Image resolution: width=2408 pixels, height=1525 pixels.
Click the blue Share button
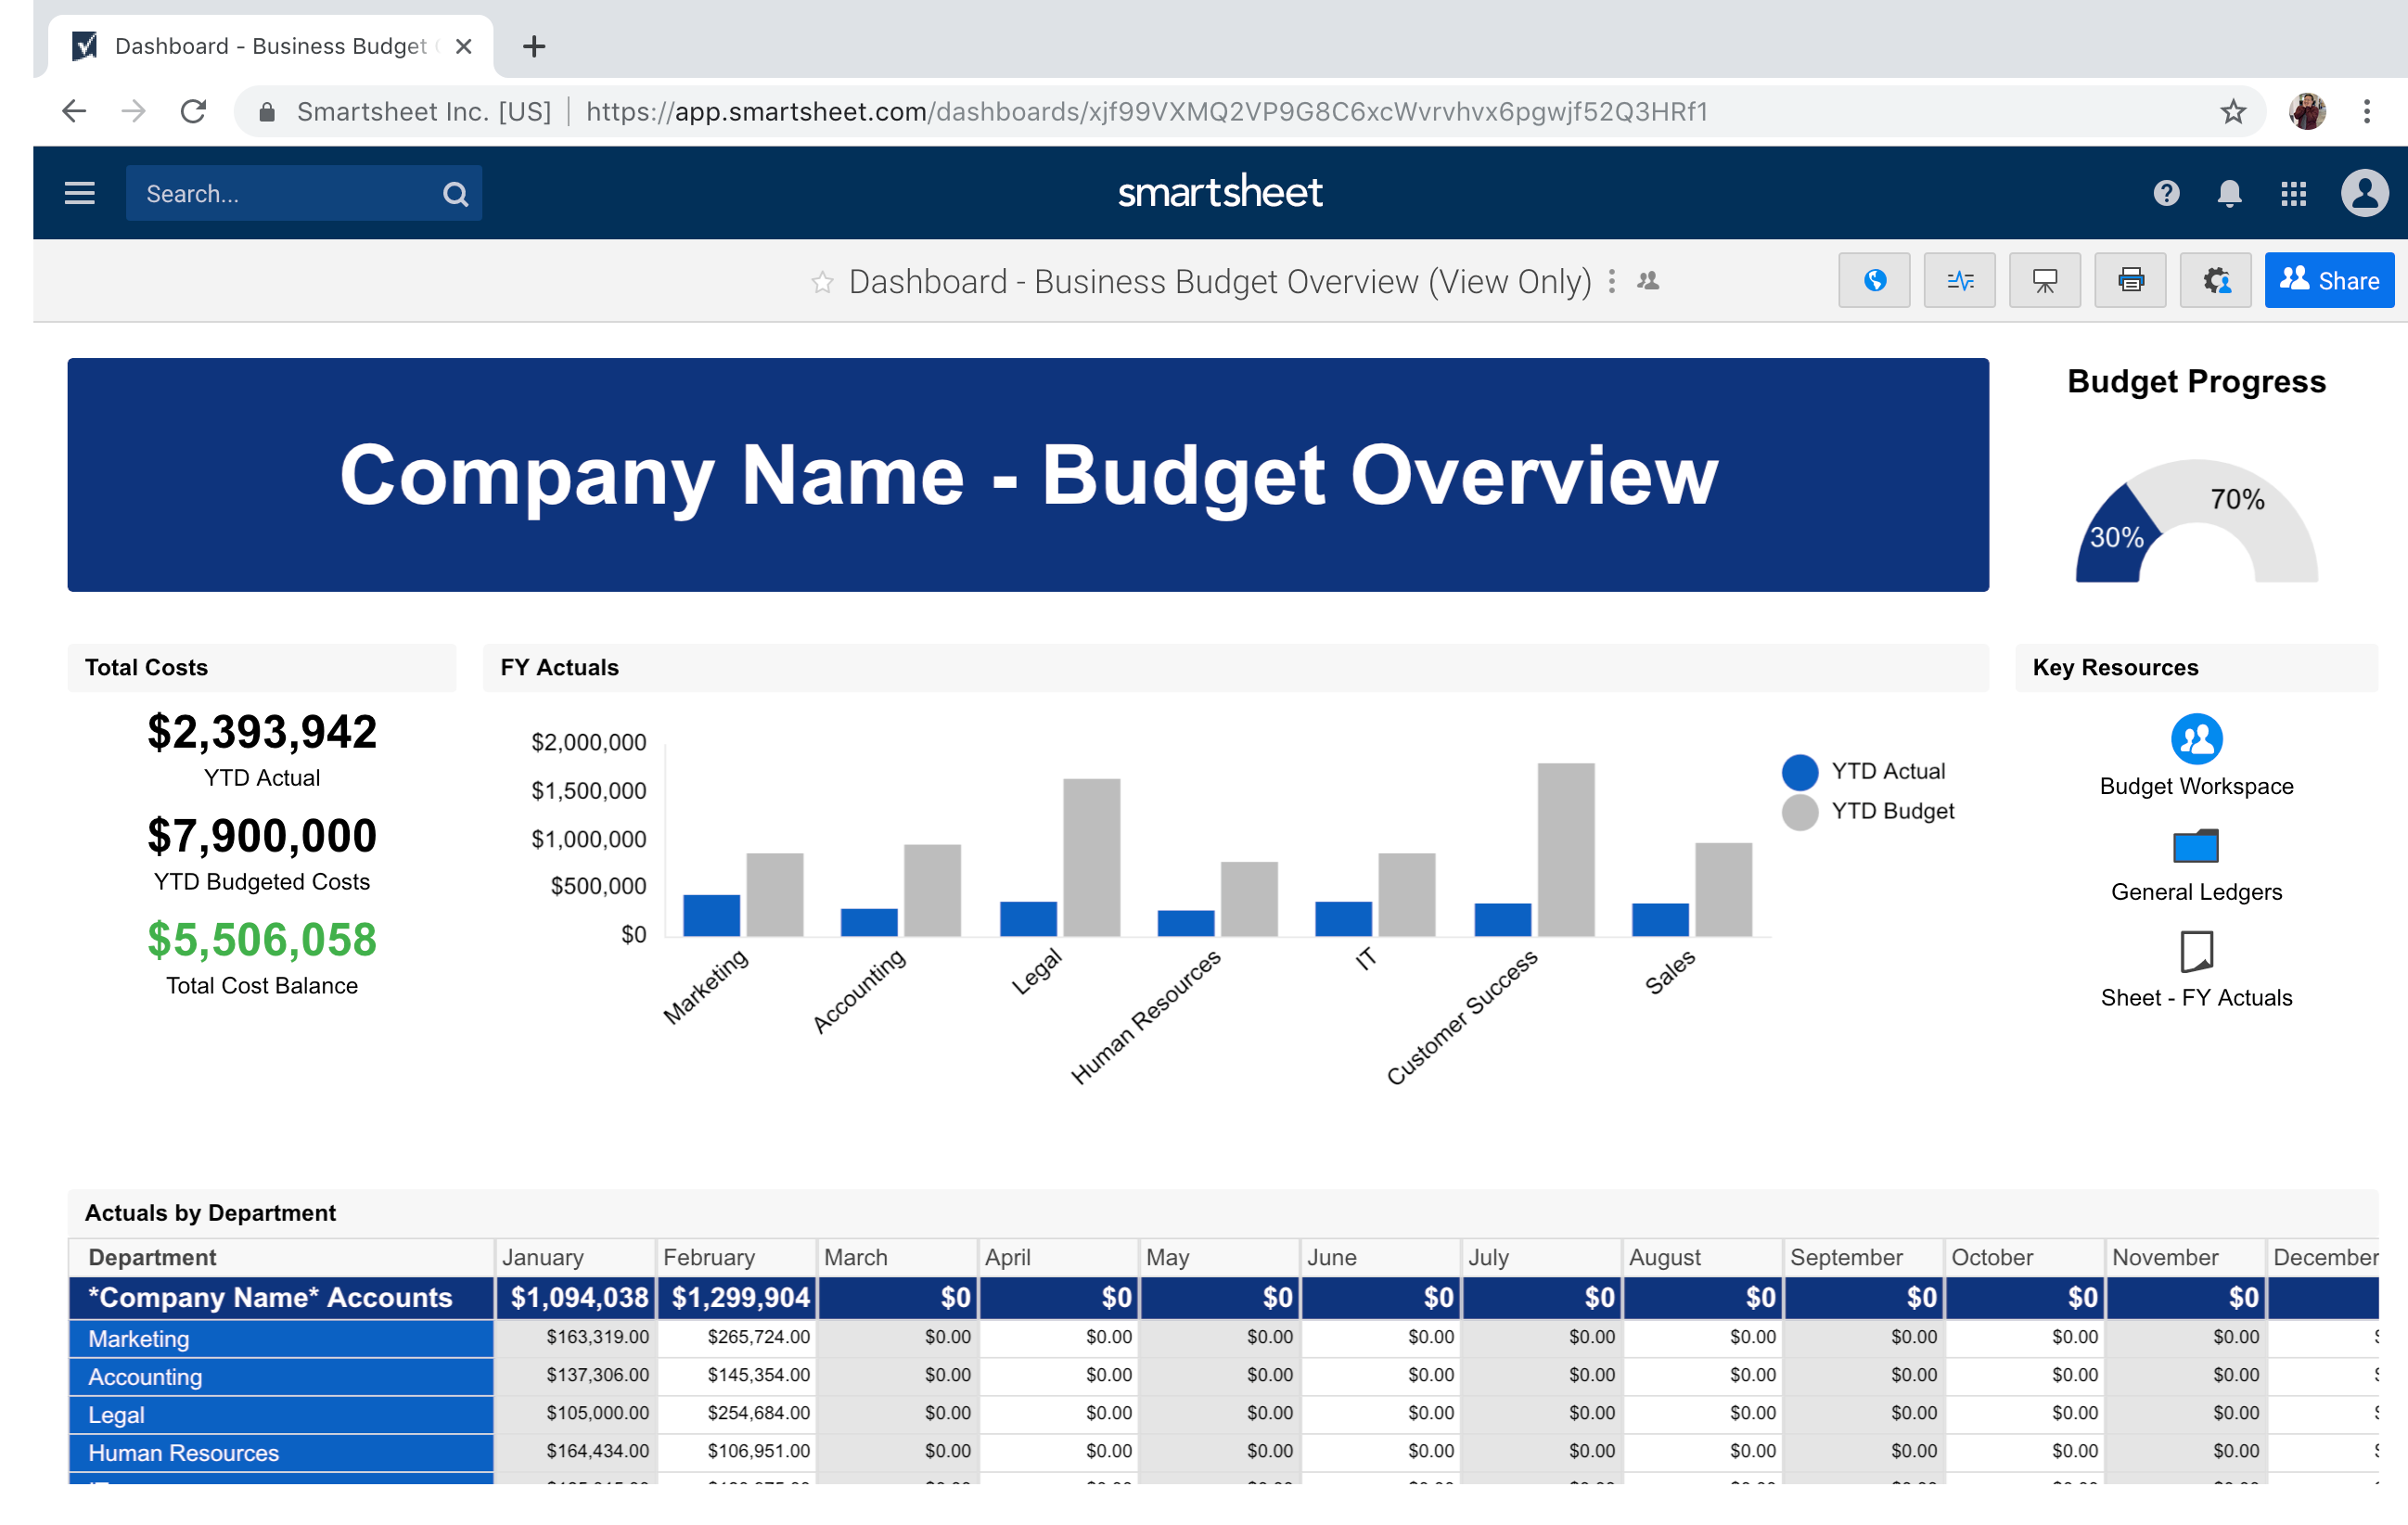2328,281
